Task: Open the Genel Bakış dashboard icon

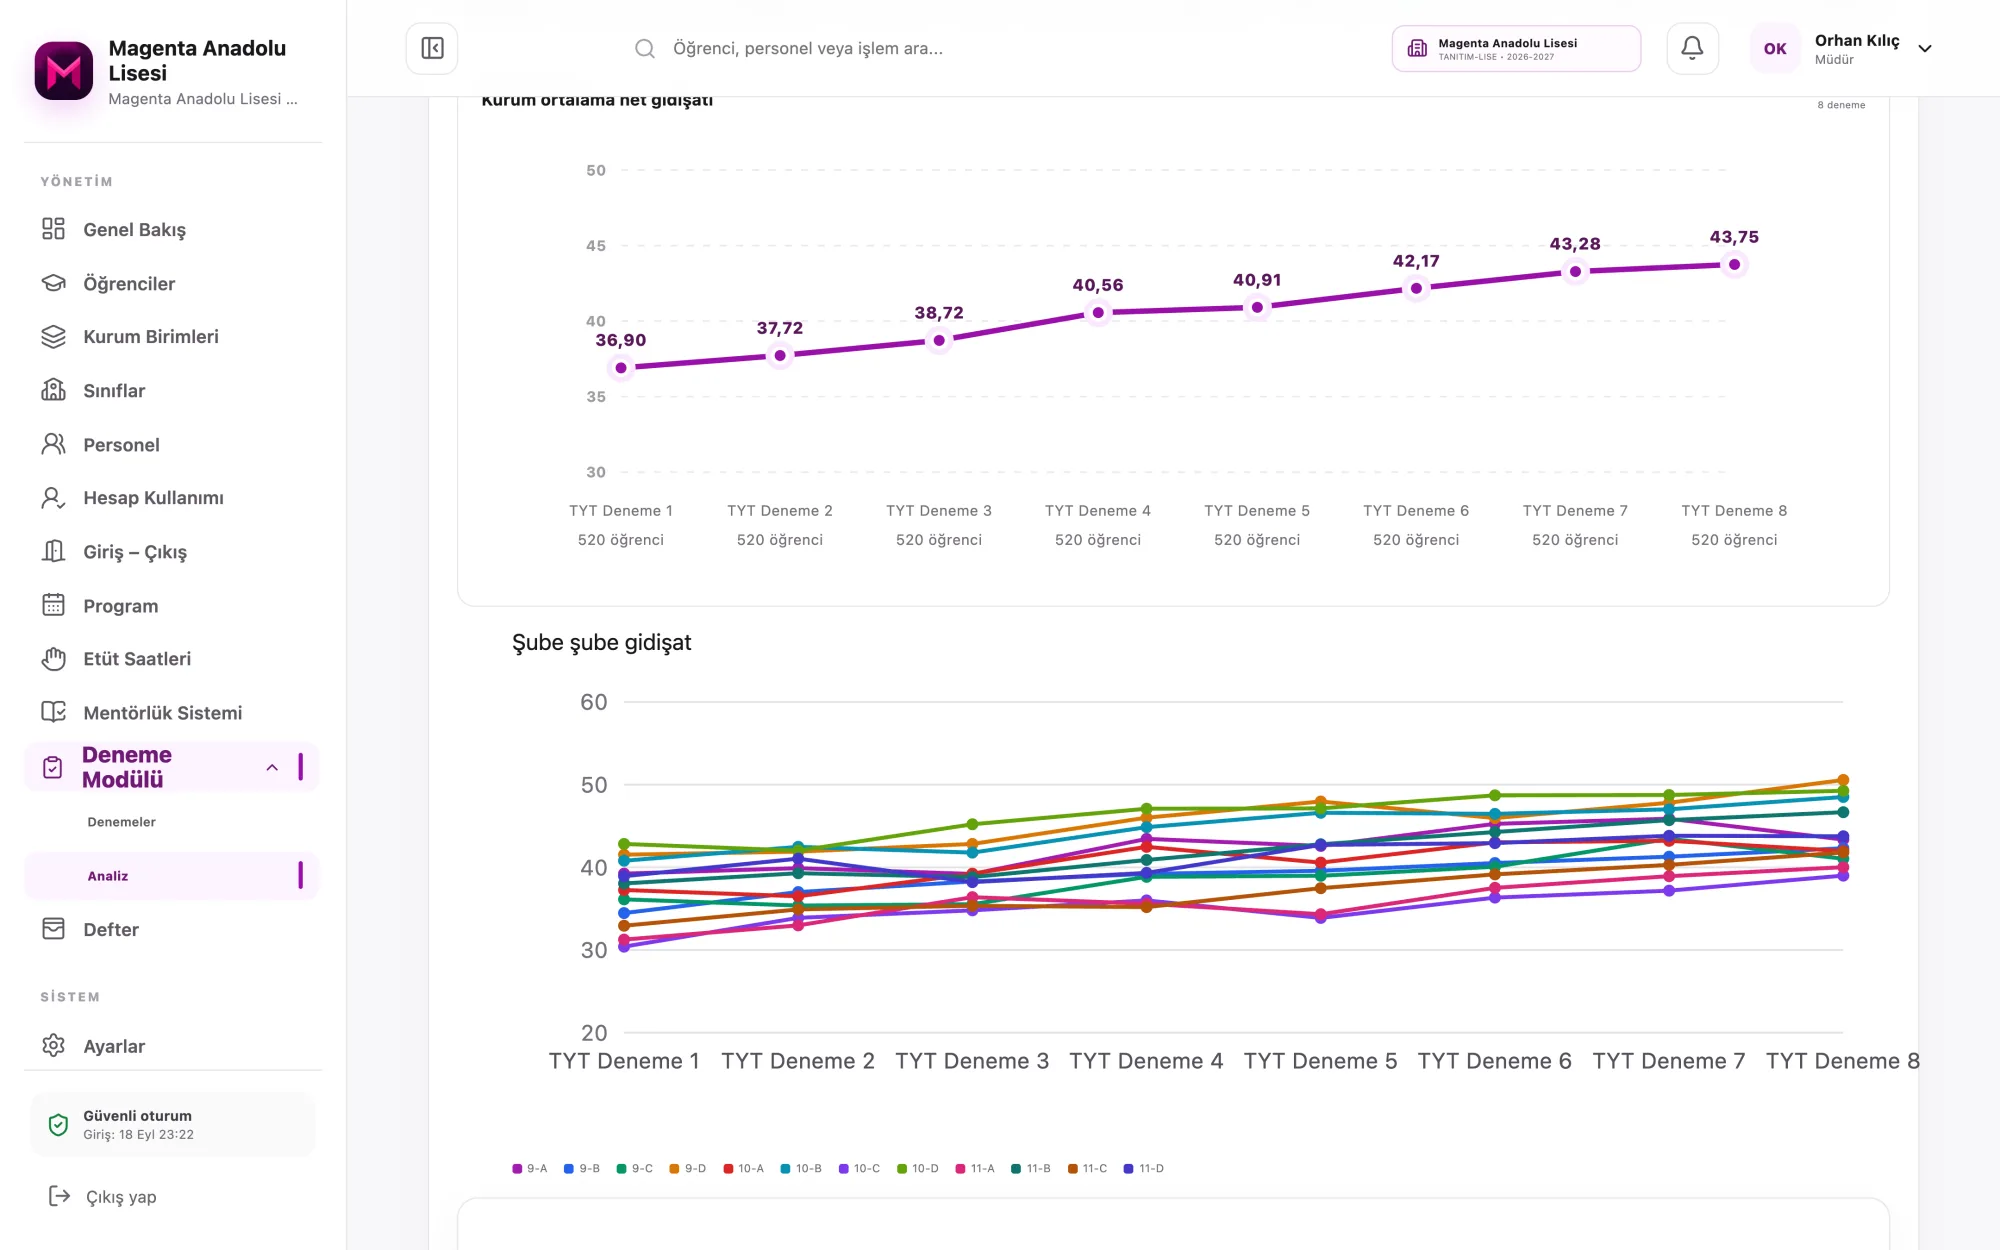Action: tap(53, 229)
